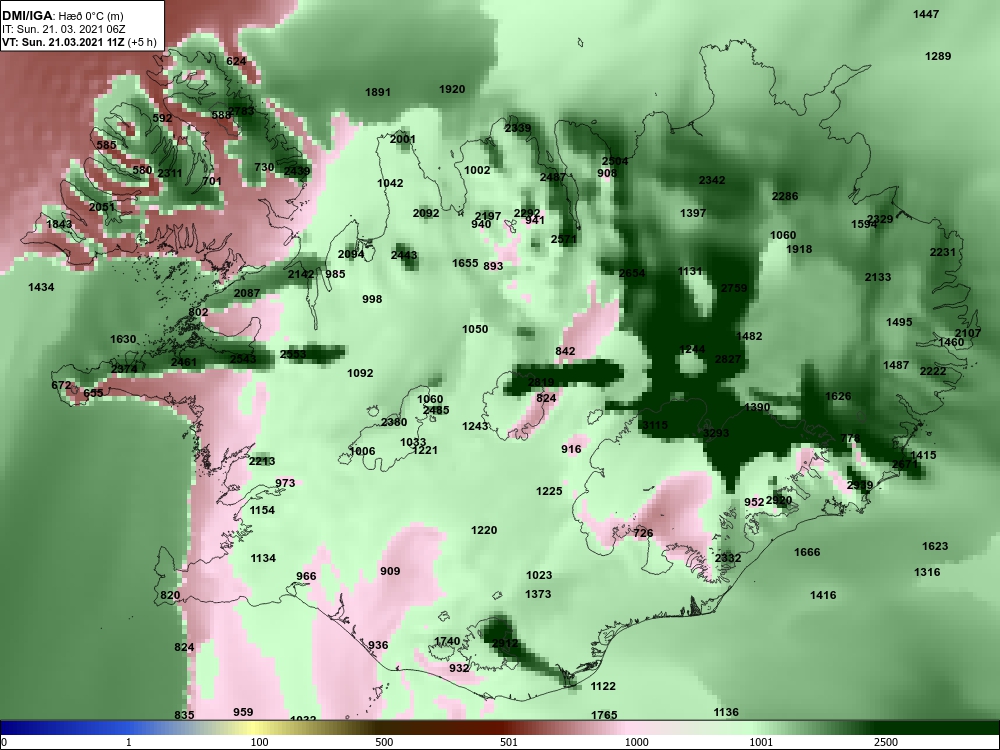Select the map value 1765
Image resolution: width=1000 pixels, height=750 pixels.
(604, 715)
